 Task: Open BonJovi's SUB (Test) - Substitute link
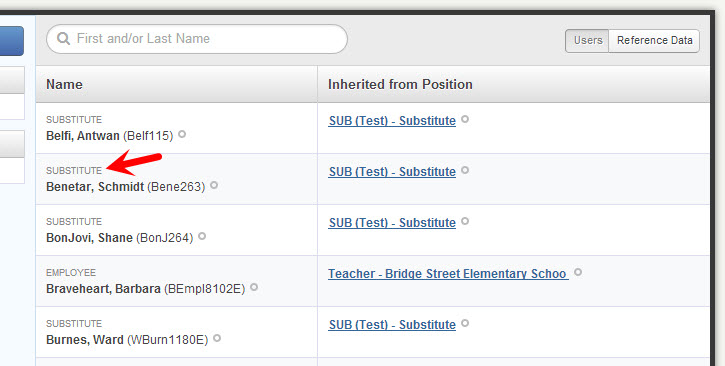point(392,223)
